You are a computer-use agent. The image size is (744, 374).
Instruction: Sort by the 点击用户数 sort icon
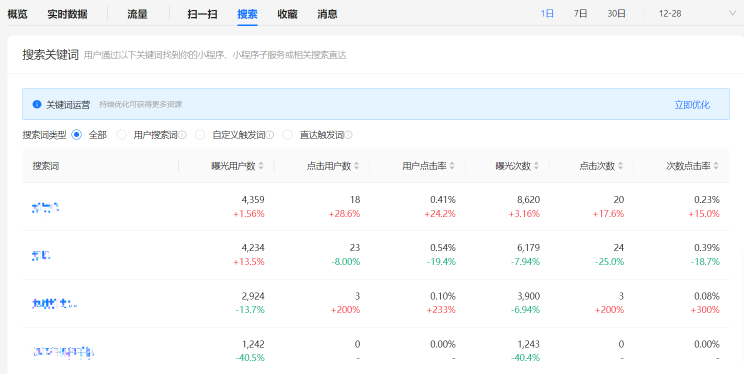[356, 166]
